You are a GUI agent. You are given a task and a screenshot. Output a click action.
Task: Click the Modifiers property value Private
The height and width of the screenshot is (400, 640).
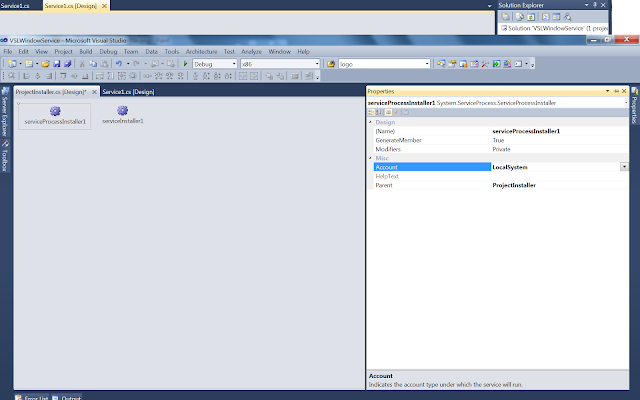coord(501,149)
